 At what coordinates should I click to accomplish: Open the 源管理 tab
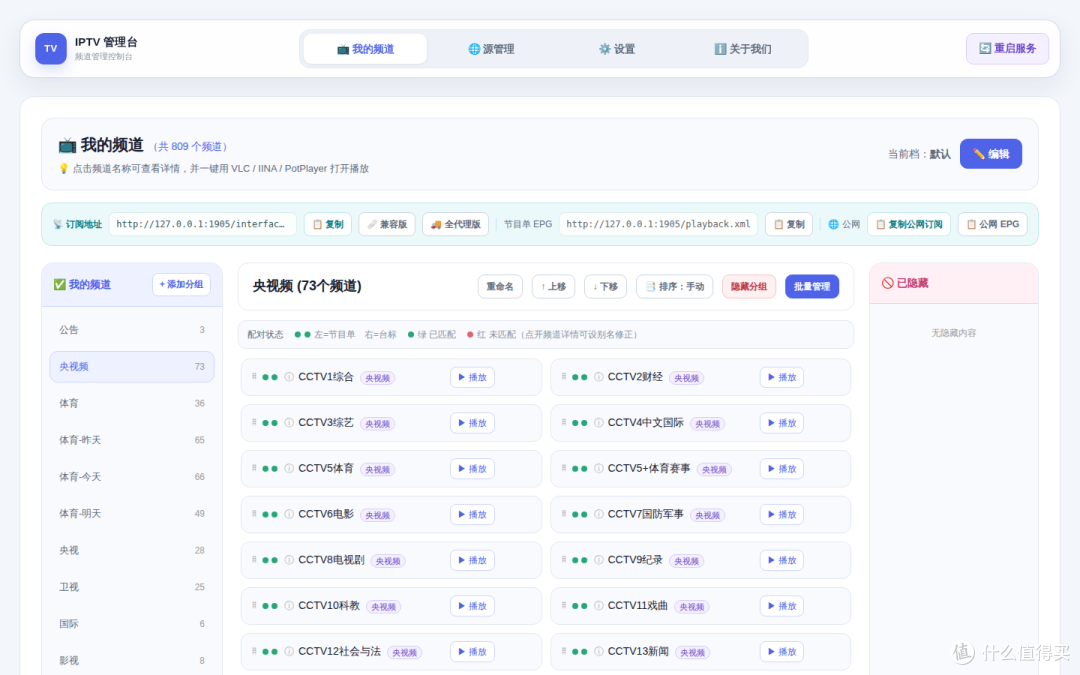coord(491,49)
